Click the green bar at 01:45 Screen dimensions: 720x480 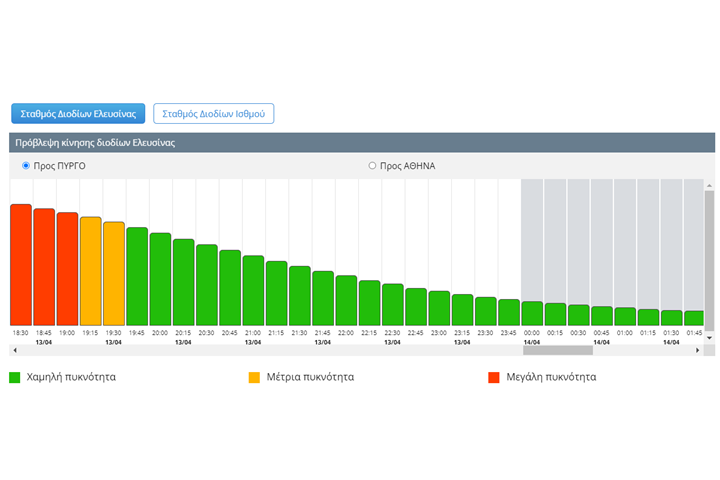click(694, 318)
